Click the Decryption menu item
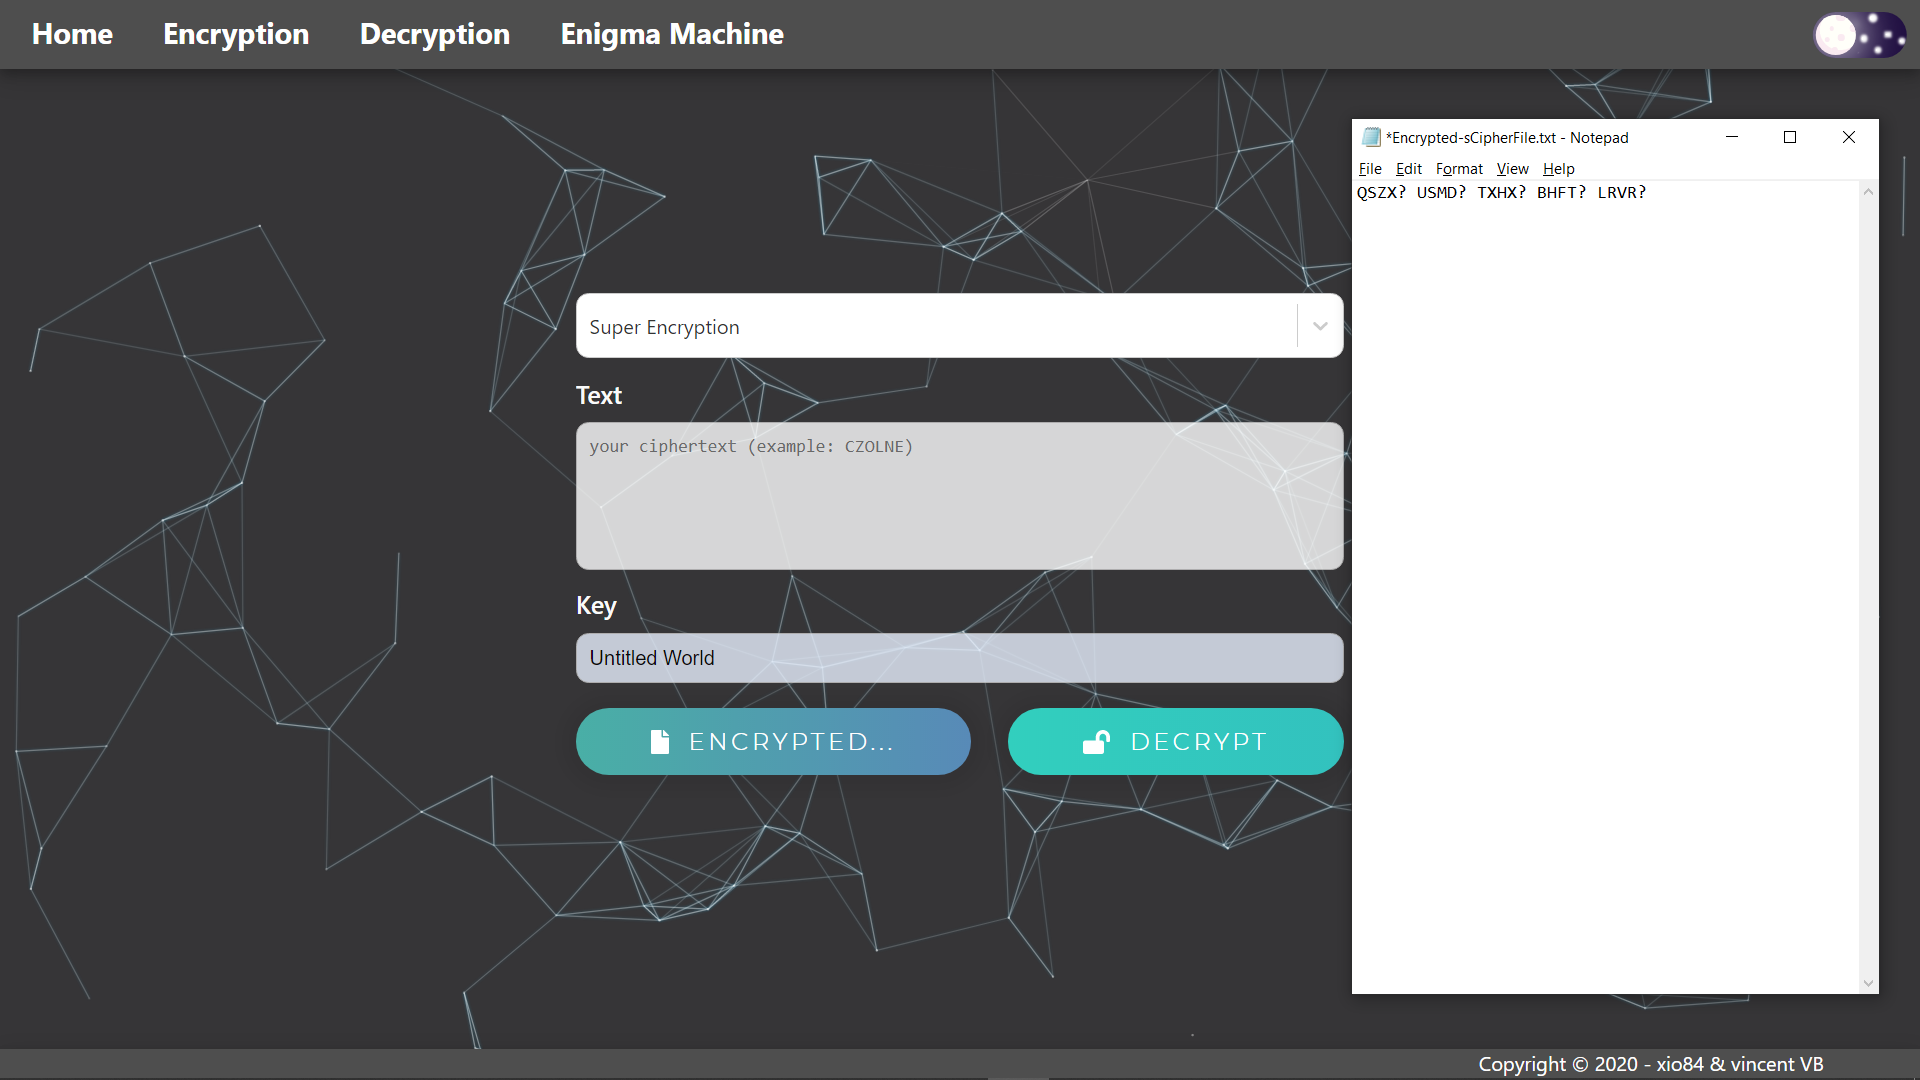Screen dimensions: 1920x1080 pos(434,34)
